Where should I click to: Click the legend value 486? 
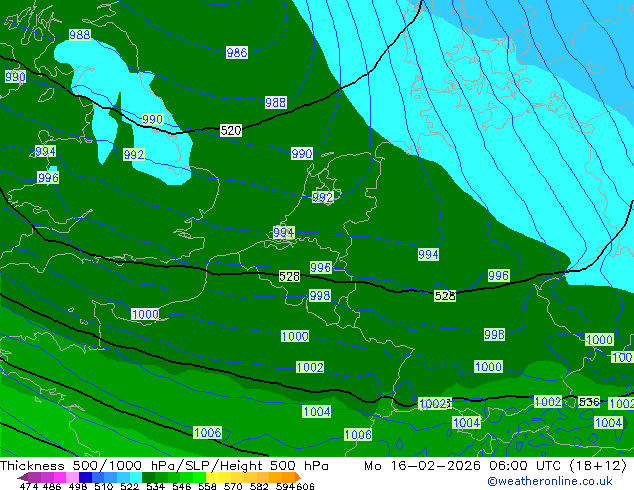pyautogui.click(x=52, y=486)
